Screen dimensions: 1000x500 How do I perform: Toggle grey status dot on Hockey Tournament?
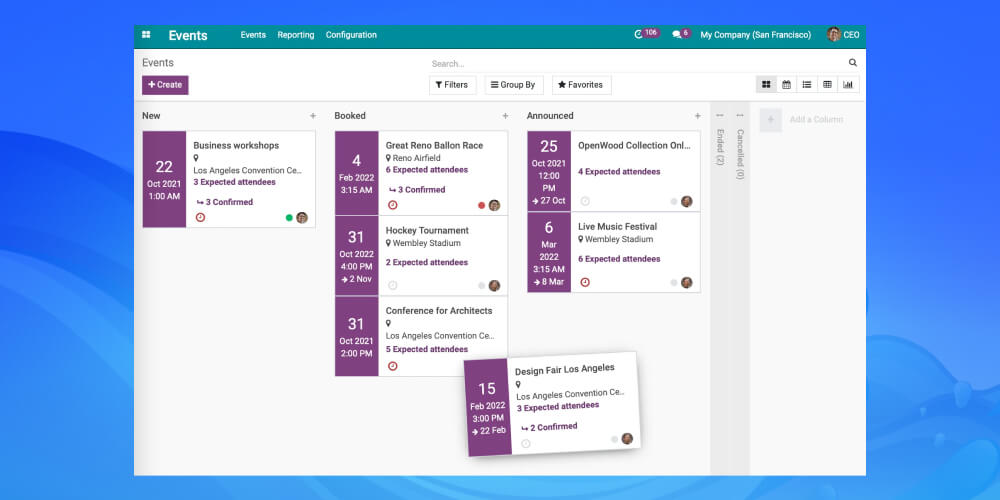(482, 286)
